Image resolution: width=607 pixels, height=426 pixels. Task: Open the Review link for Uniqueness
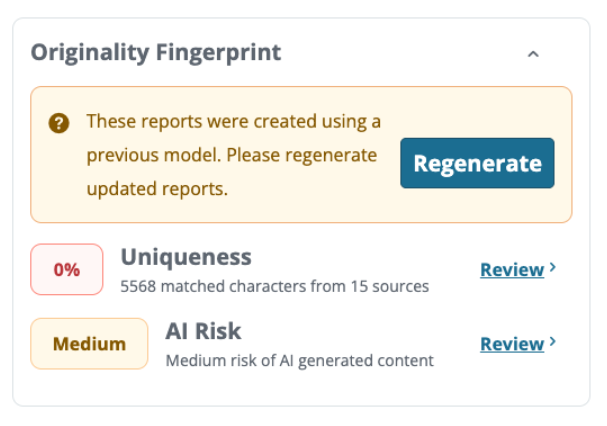[x=512, y=269]
